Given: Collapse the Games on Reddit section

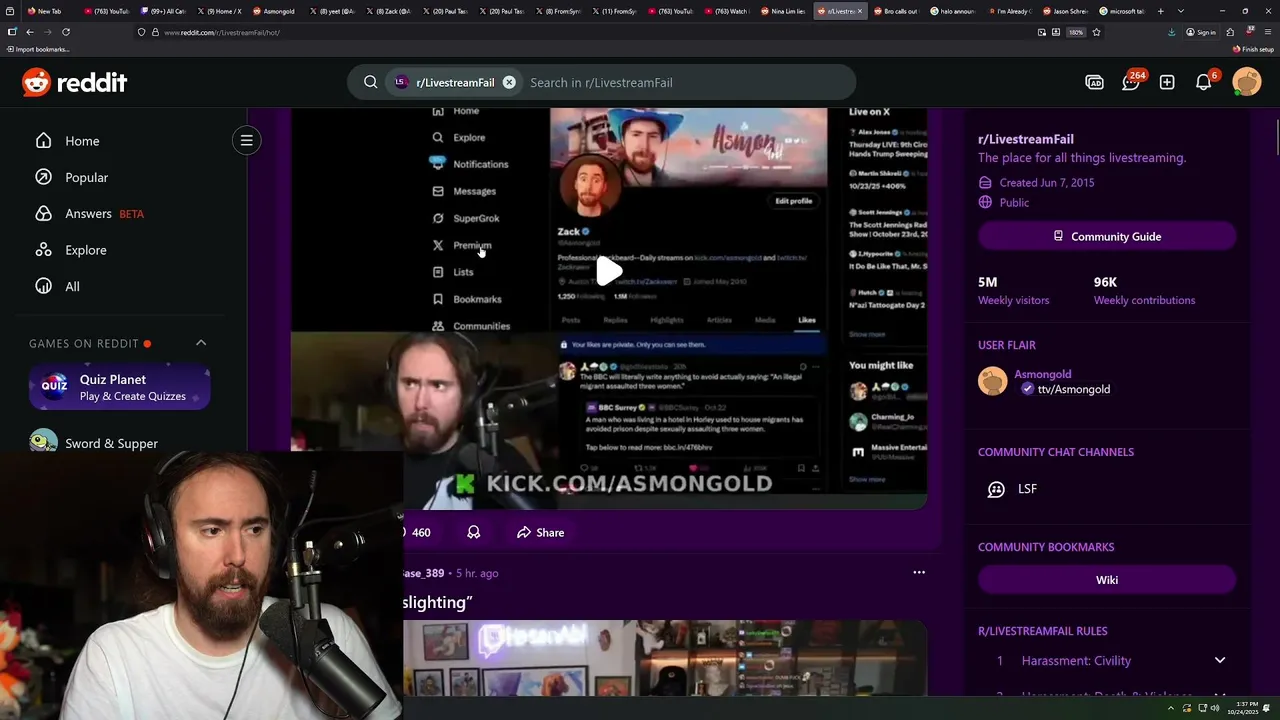Looking at the screenshot, I should pyautogui.click(x=201, y=343).
